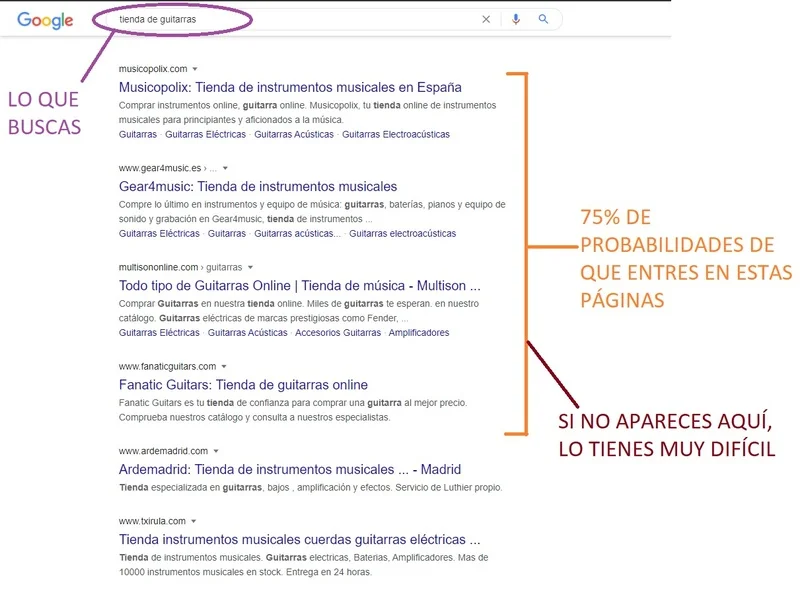Open the 'Todo tipo de Guitarras Online' Multison result

[x=299, y=285]
